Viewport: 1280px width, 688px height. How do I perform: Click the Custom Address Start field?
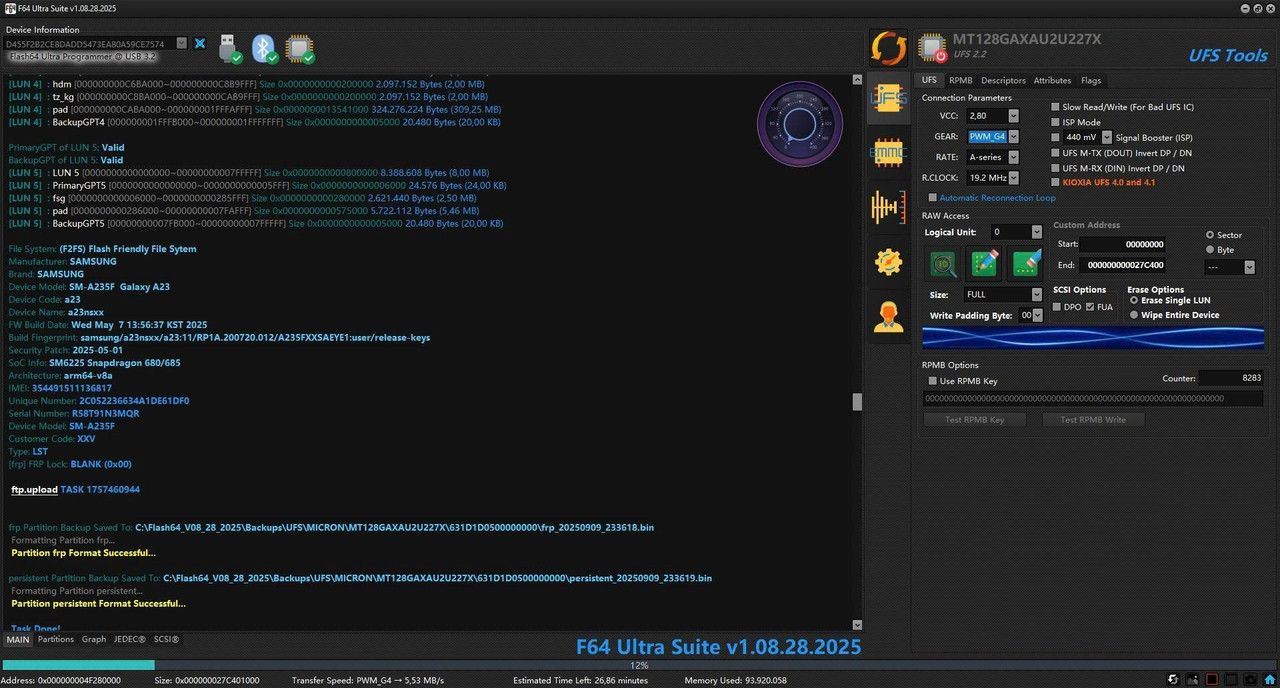click(x=1123, y=244)
